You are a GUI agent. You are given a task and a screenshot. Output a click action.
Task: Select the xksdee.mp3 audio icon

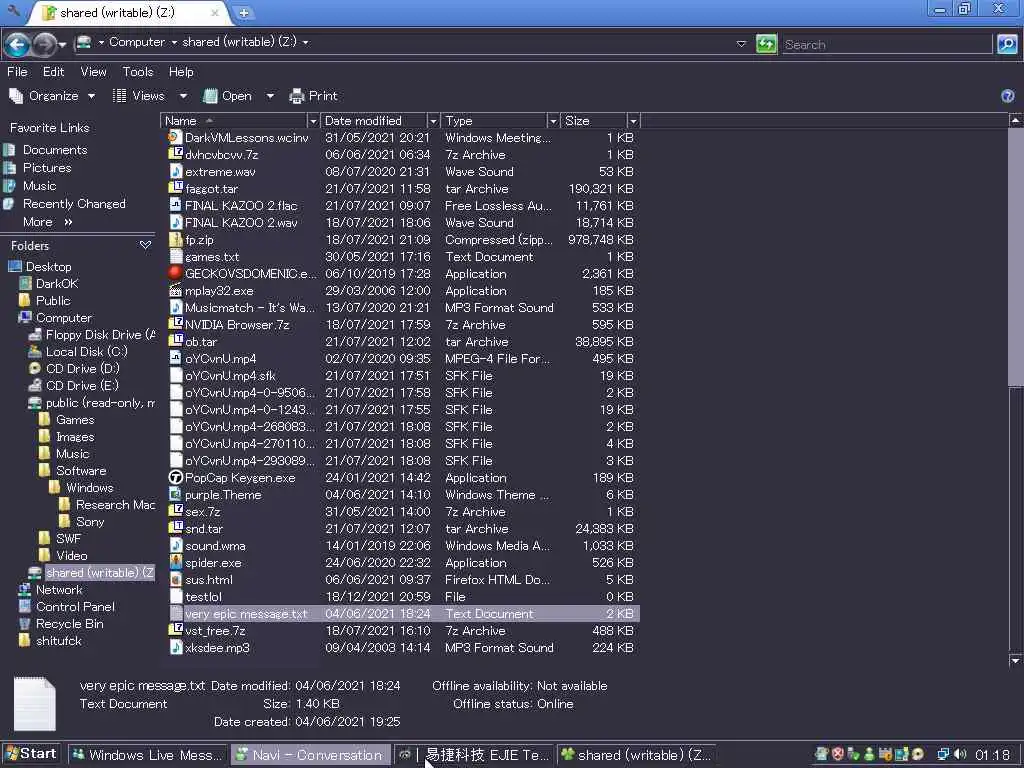[175, 647]
